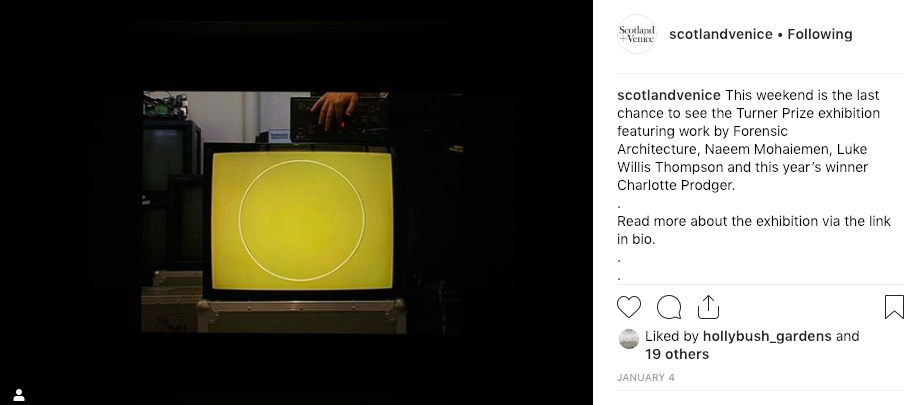Open the Scotland+Venice profile avatar
The height and width of the screenshot is (405, 922).
637,34
